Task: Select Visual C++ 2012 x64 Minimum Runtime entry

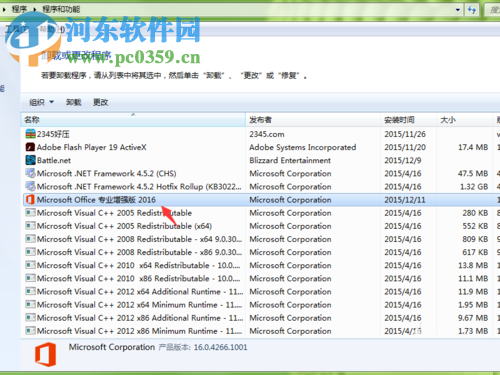Action: [139, 304]
